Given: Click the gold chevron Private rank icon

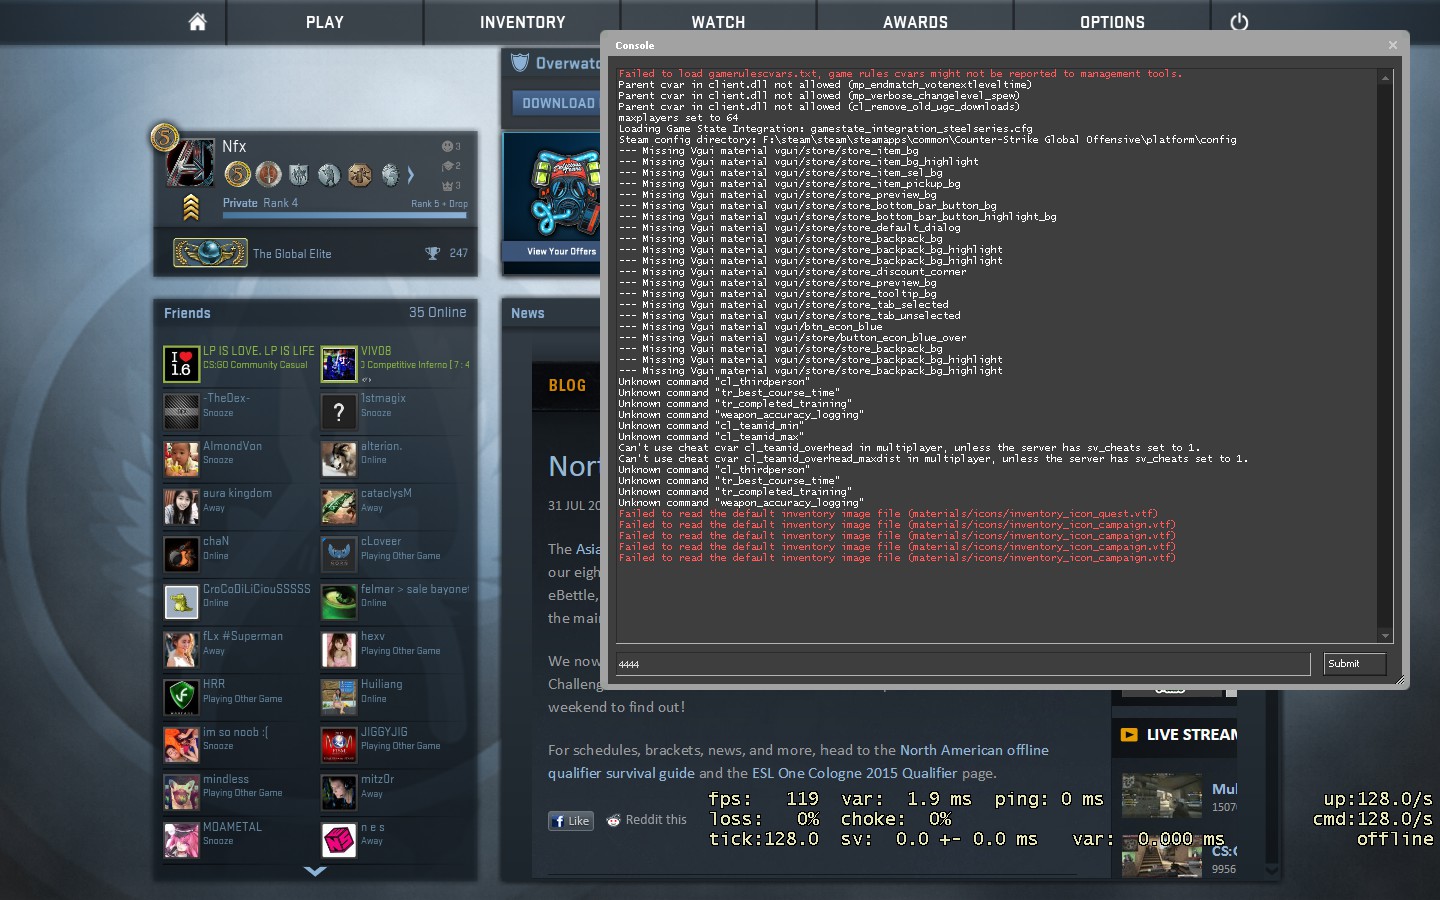Looking at the screenshot, I should click(191, 206).
